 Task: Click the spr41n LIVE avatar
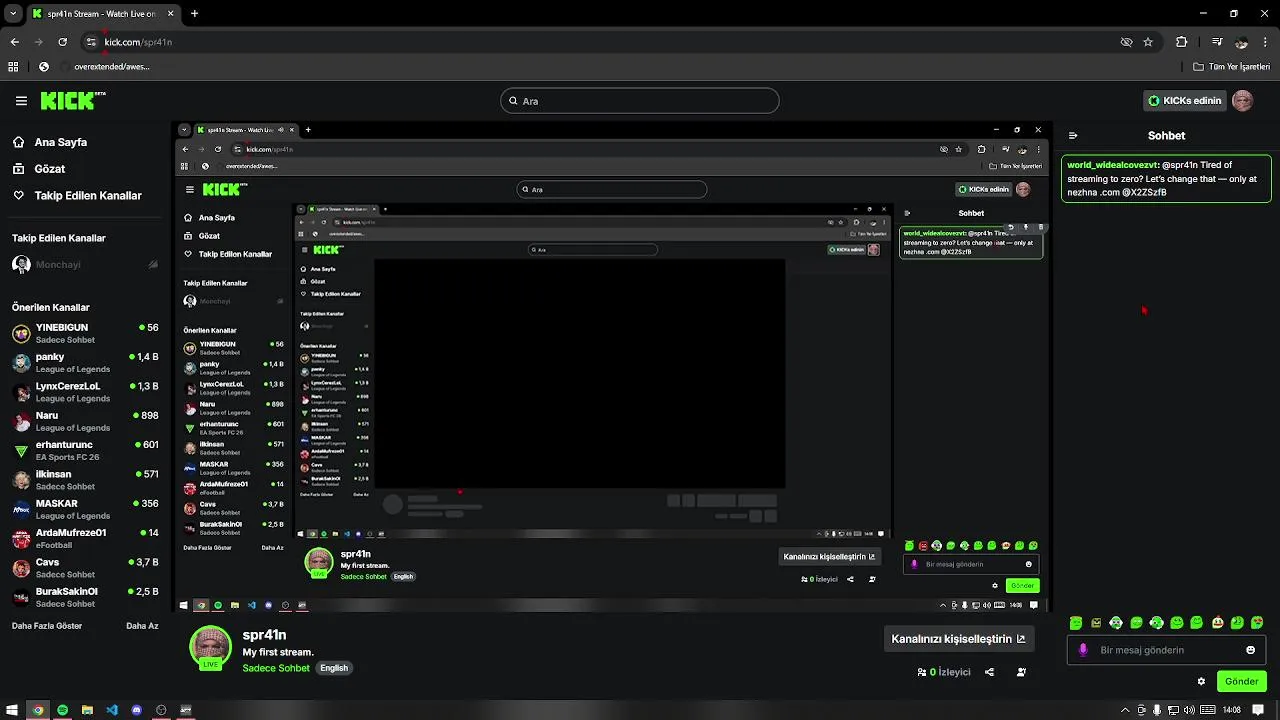click(x=211, y=648)
